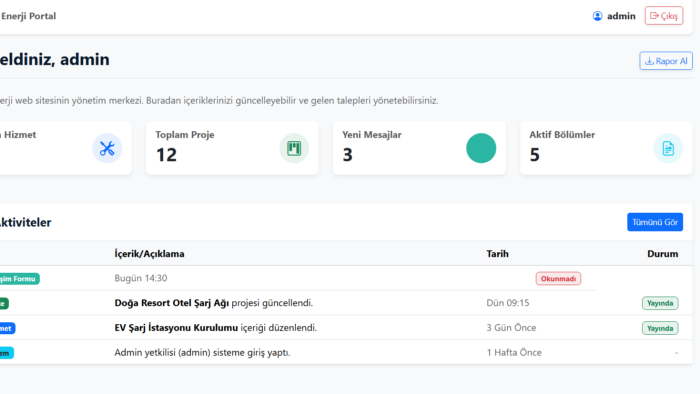Click the Yeni Mesajlar value 3
The width and height of the screenshot is (700, 394).
tap(347, 155)
